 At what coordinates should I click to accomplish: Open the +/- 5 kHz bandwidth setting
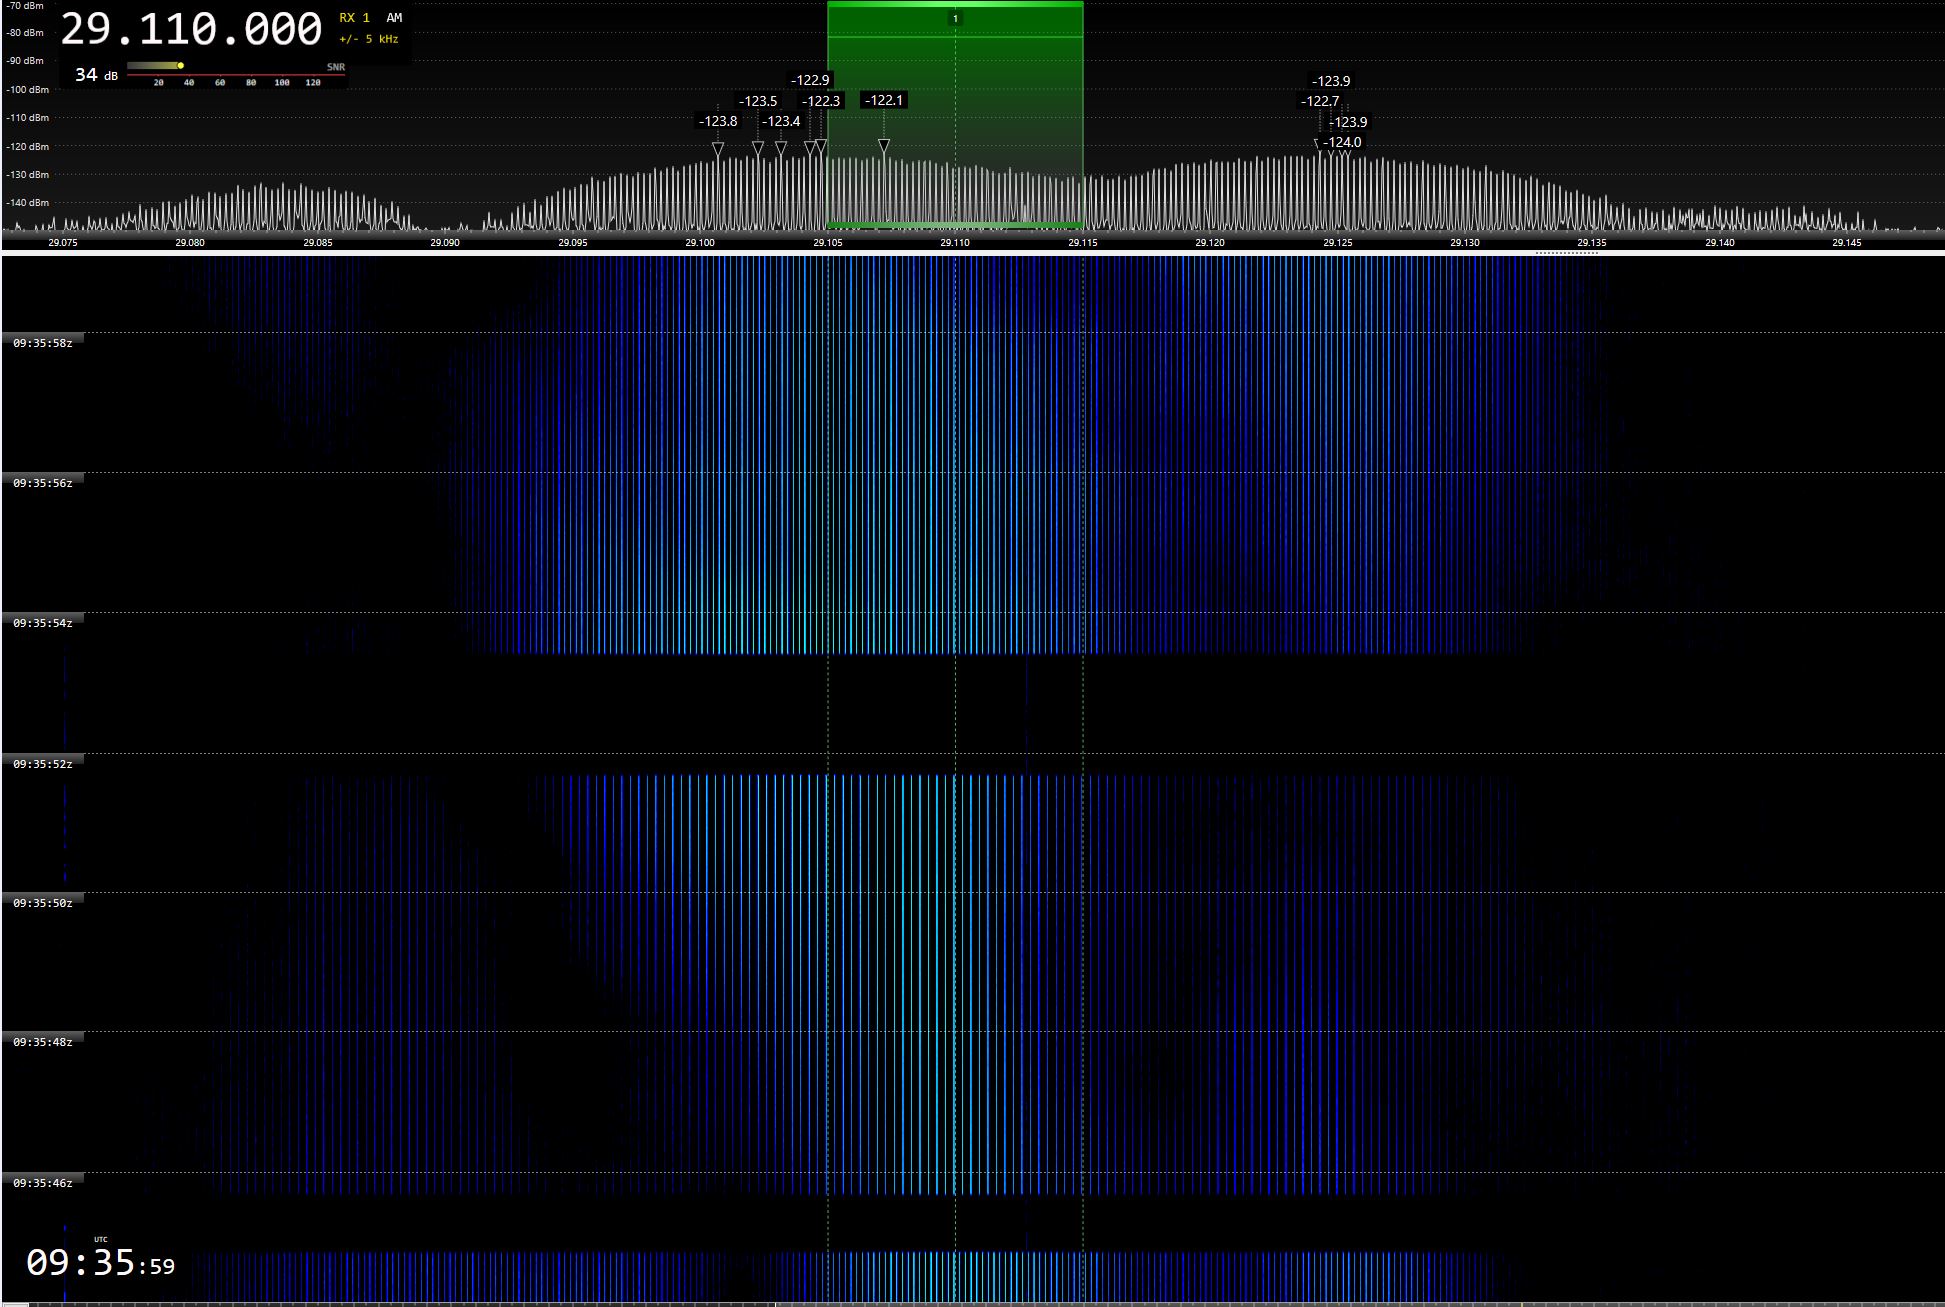(368, 40)
